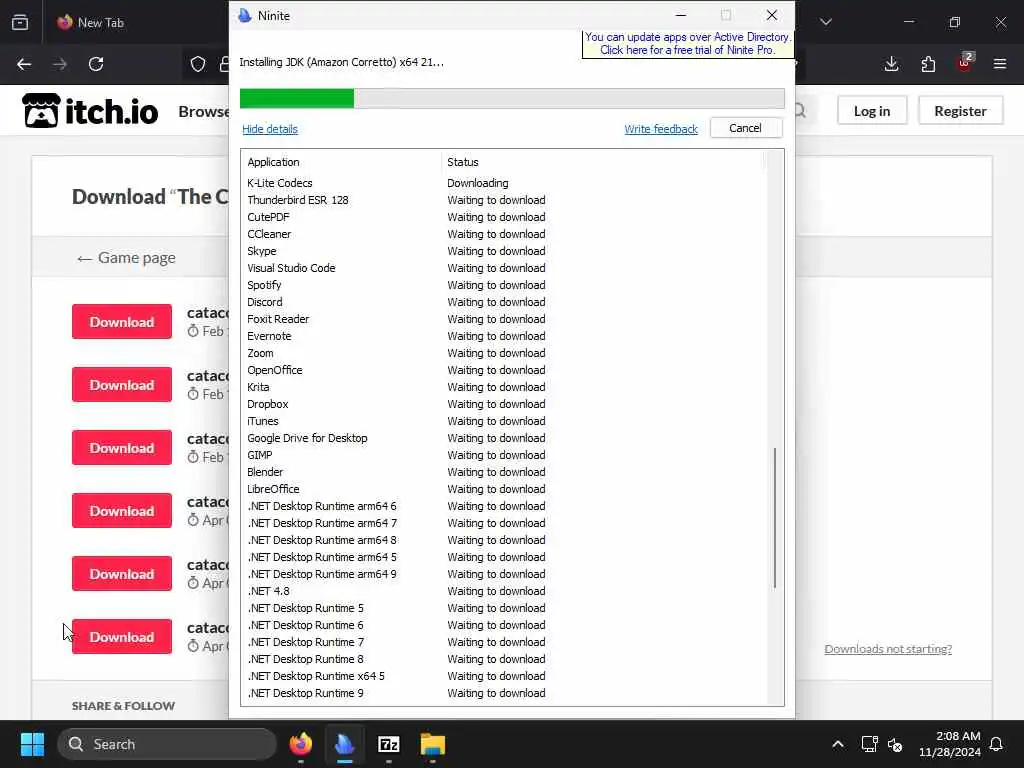Click the Ninite details list scrollbar thumb

[775, 518]
